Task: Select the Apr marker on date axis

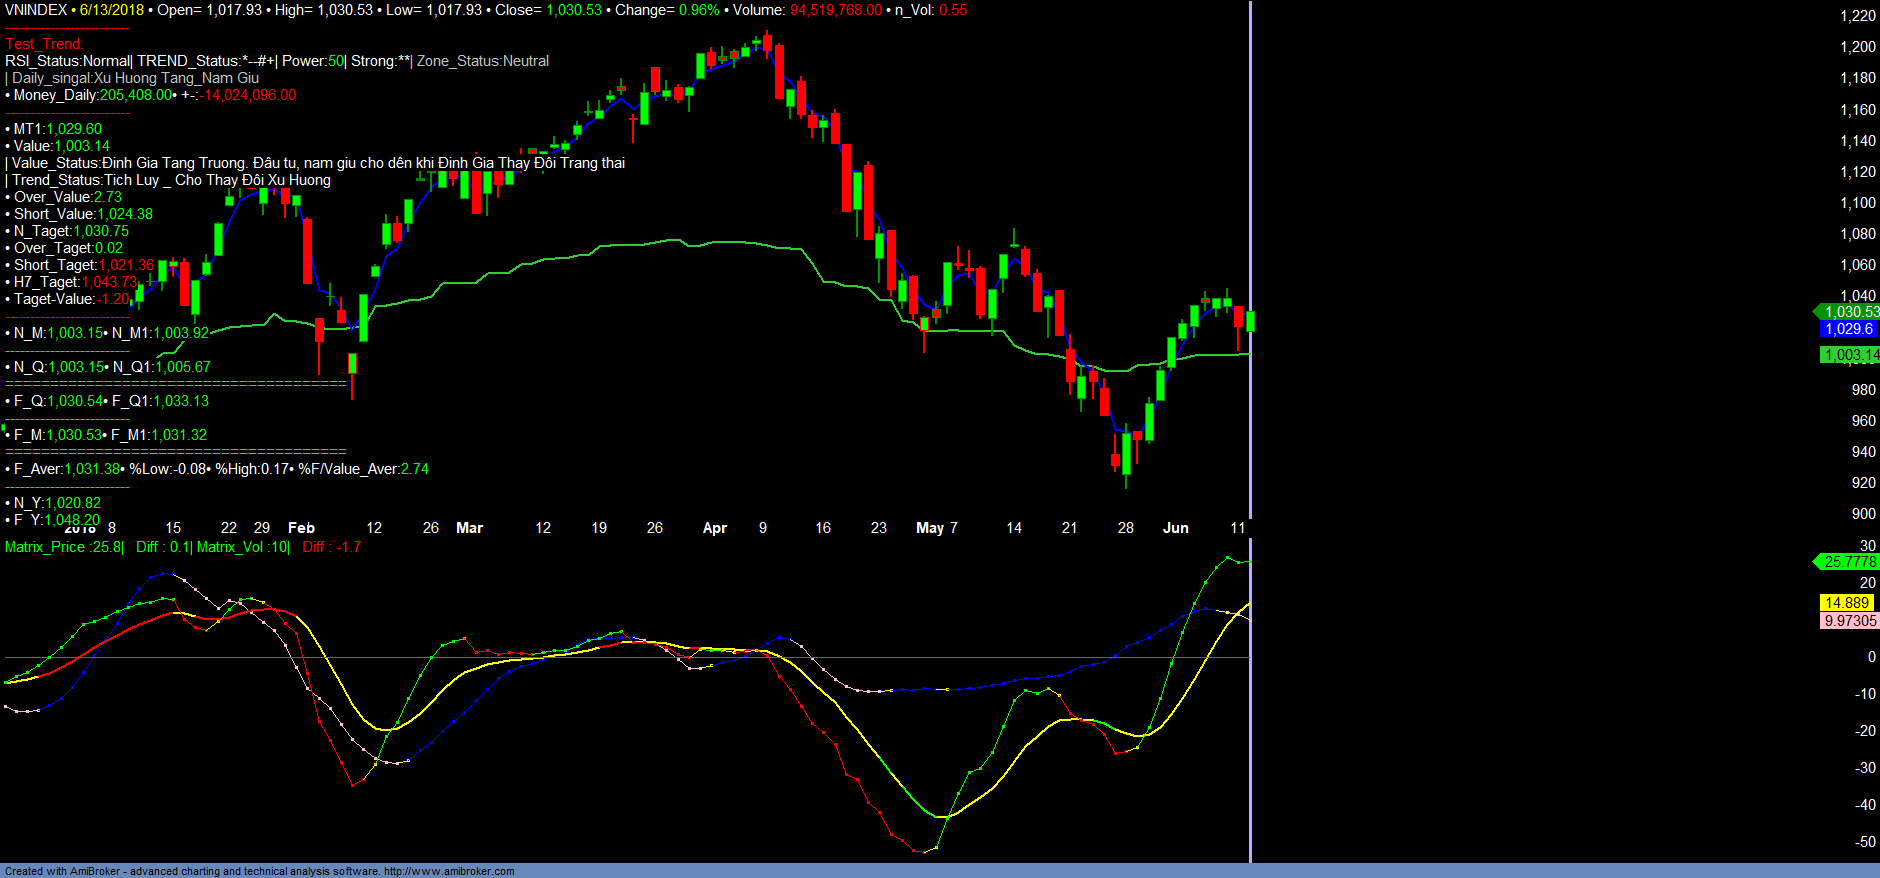Action: click(x=714, y=528)
